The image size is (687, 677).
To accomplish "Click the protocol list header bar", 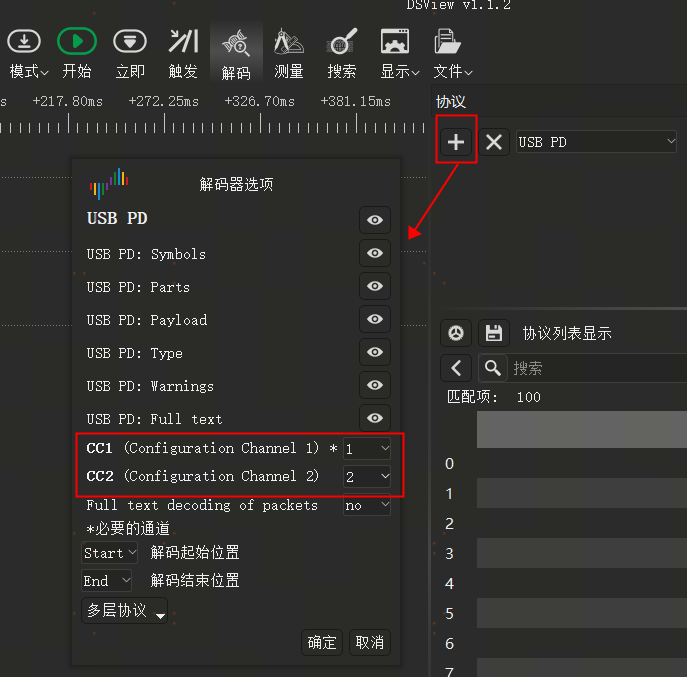I will tap(582, 429).
